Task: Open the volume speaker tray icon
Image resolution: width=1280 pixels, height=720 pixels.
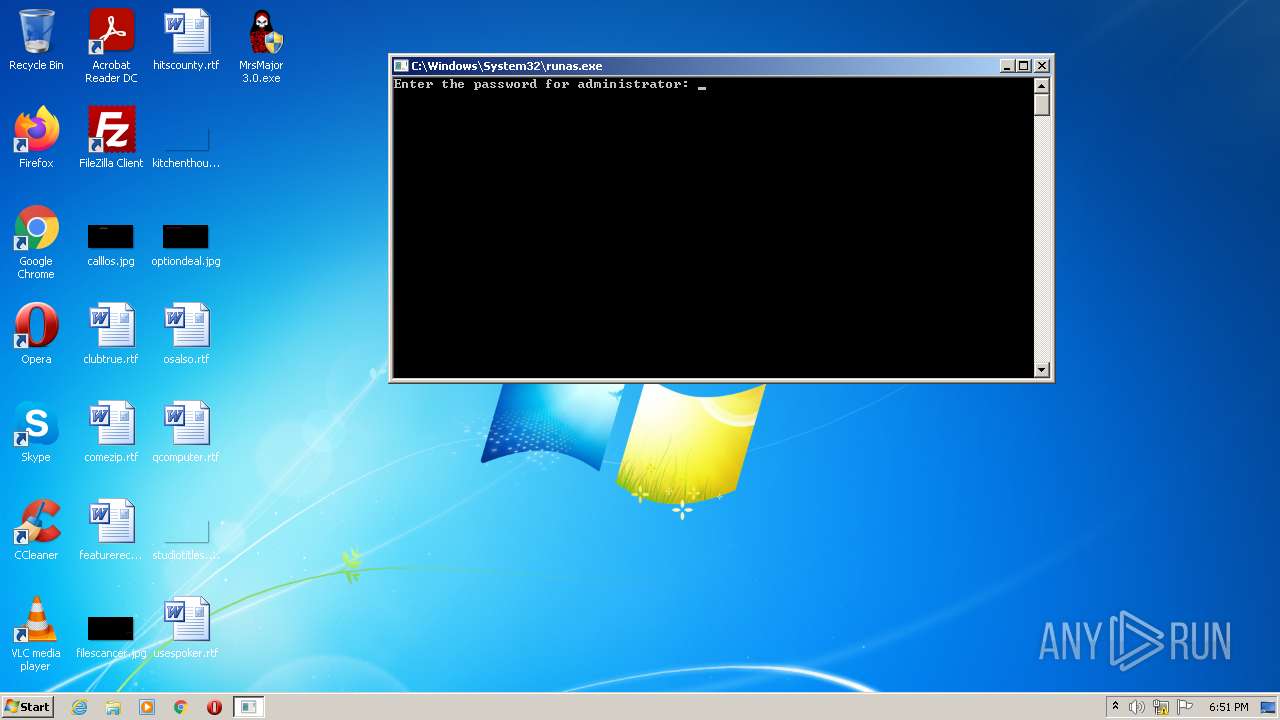Action: pos(1137,707)
